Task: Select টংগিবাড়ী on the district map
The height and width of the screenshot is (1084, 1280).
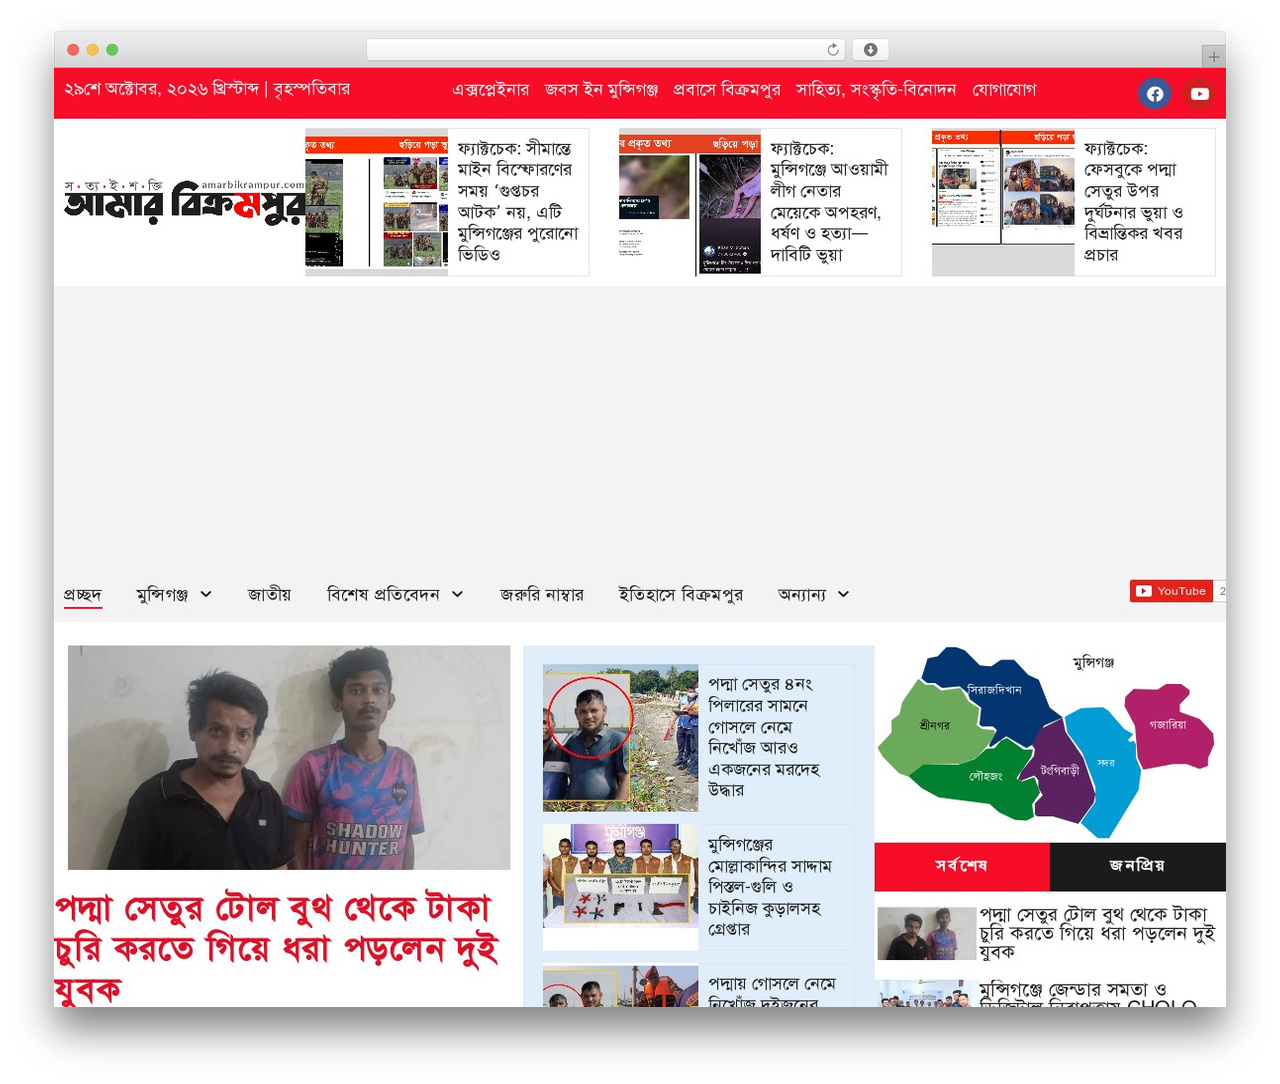Action: (1060, 771)
